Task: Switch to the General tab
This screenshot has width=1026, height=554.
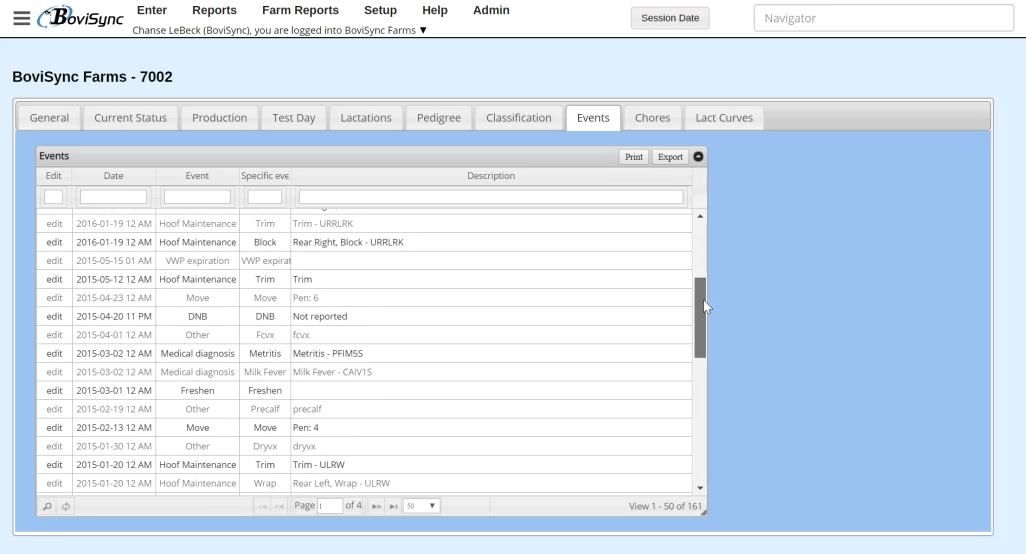Action: (49, 118)
